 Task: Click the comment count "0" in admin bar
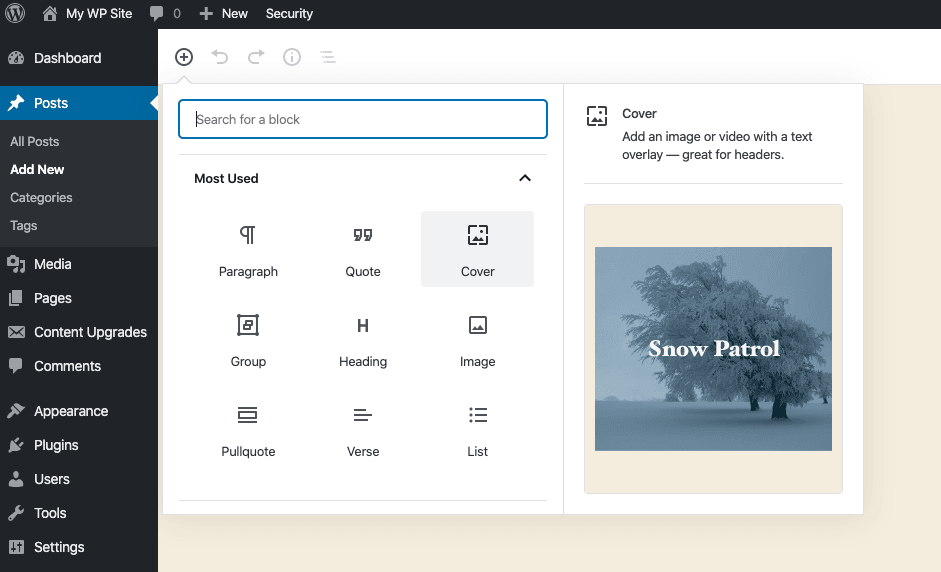pyautogui.click(x=177, y=14)
